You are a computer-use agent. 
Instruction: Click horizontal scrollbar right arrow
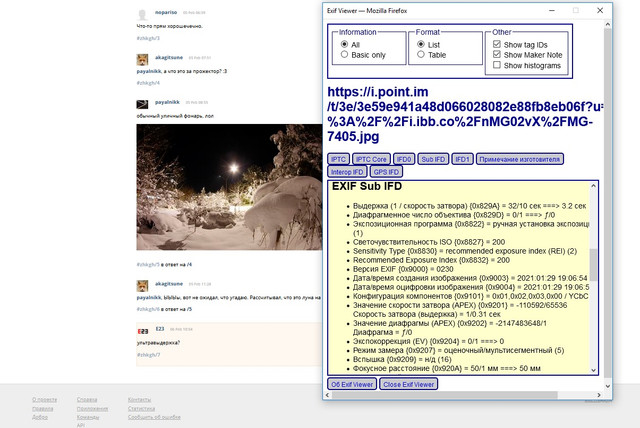click(599, 395)
